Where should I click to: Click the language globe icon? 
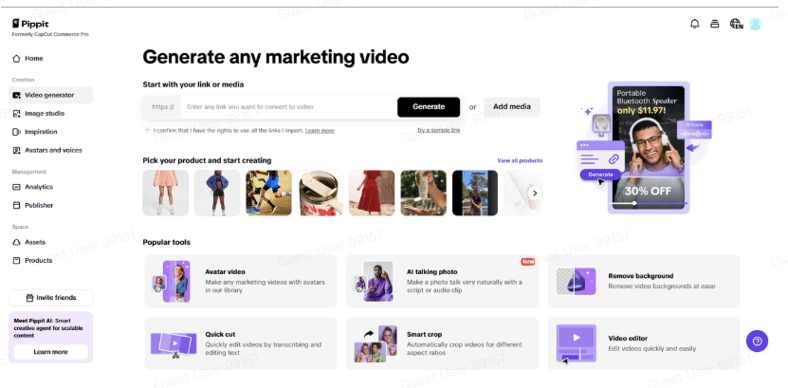tap(736, 24)
